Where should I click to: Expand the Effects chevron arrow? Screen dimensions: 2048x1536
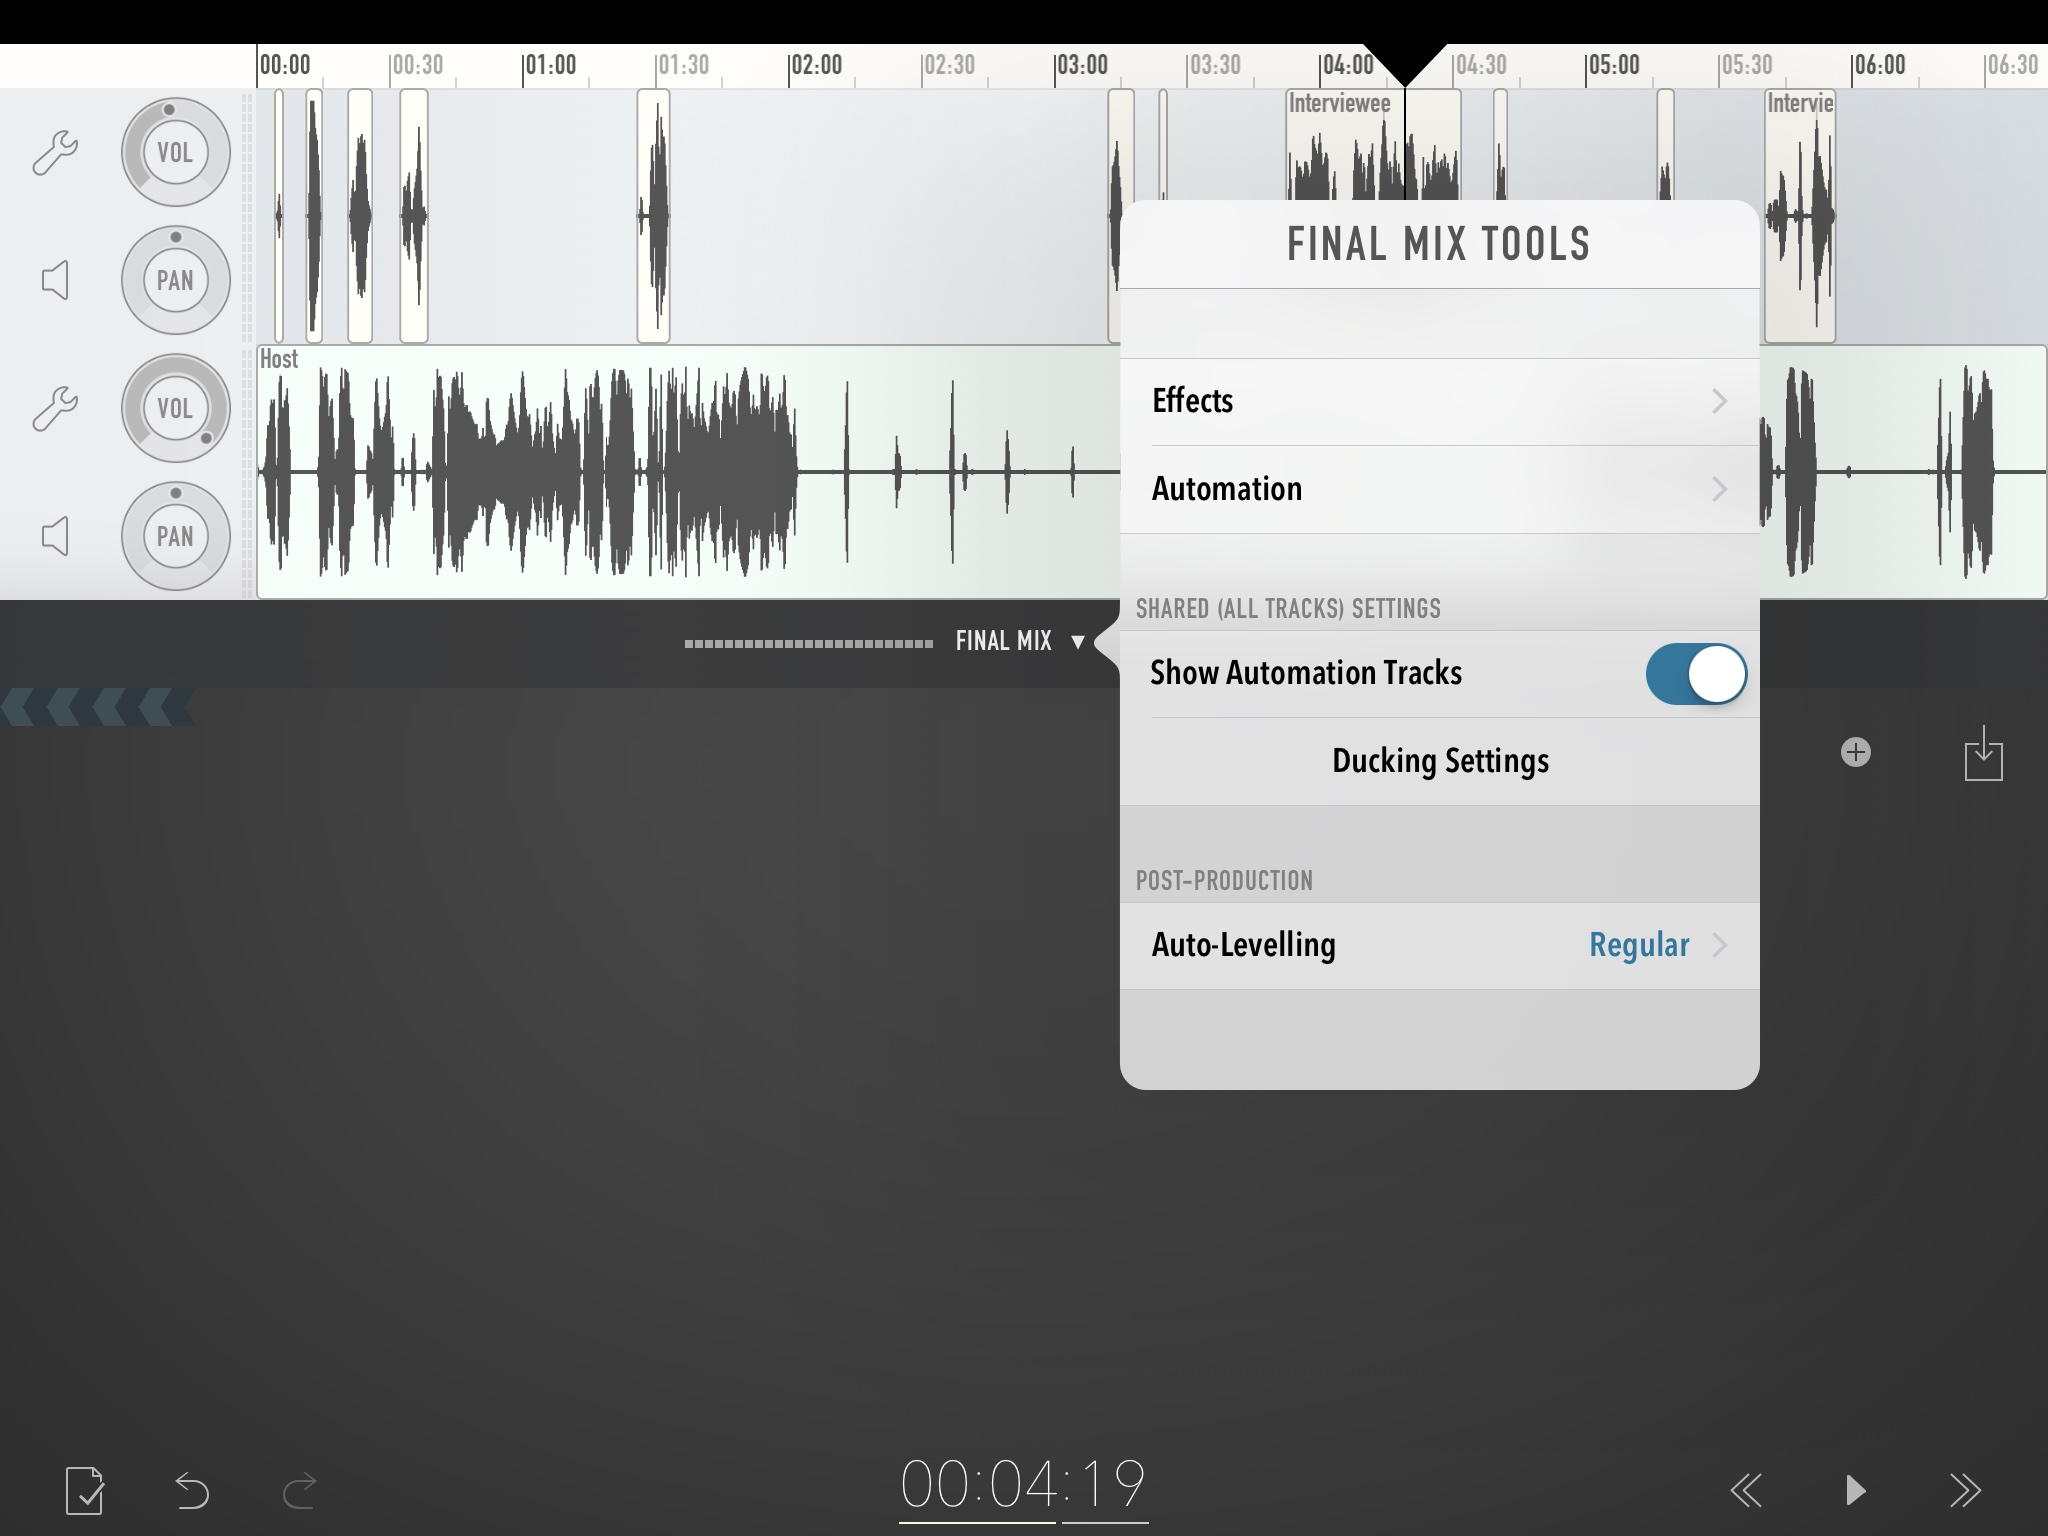point(1719,401)
